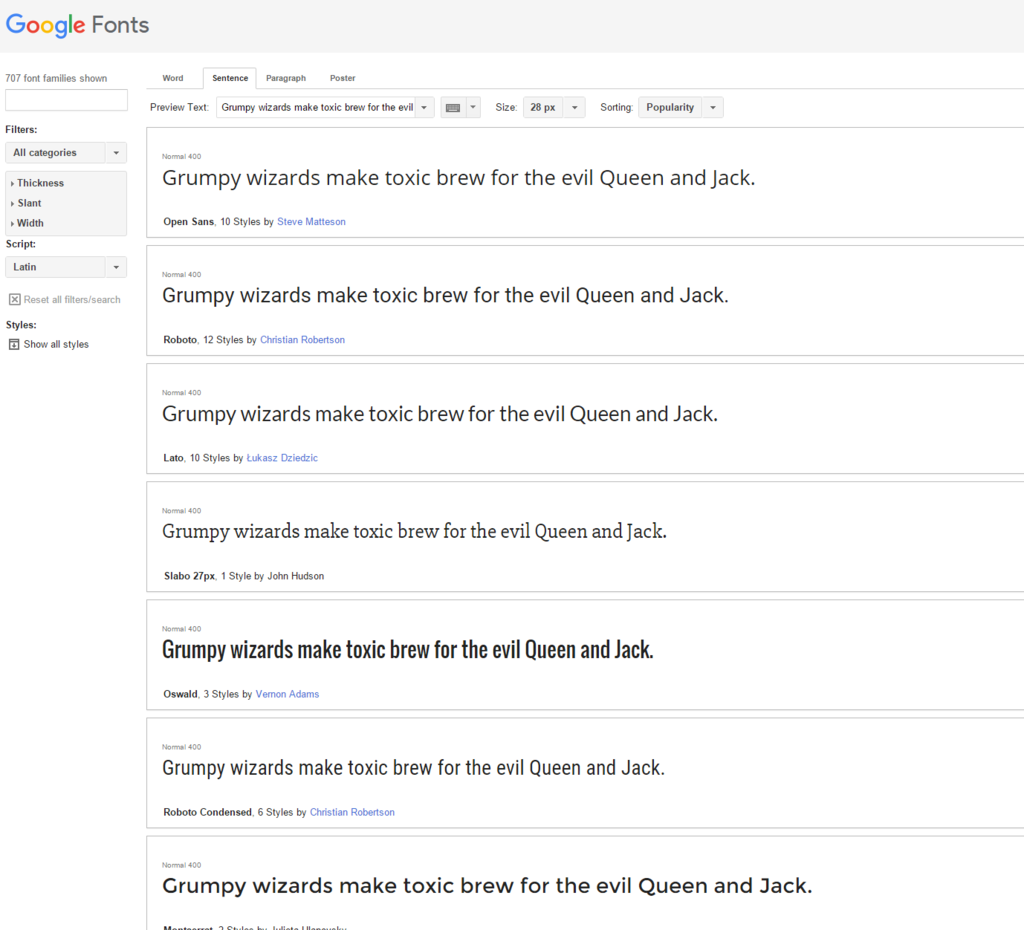Focus the font search box
The image size is (1024, 930).
point(66,100)
